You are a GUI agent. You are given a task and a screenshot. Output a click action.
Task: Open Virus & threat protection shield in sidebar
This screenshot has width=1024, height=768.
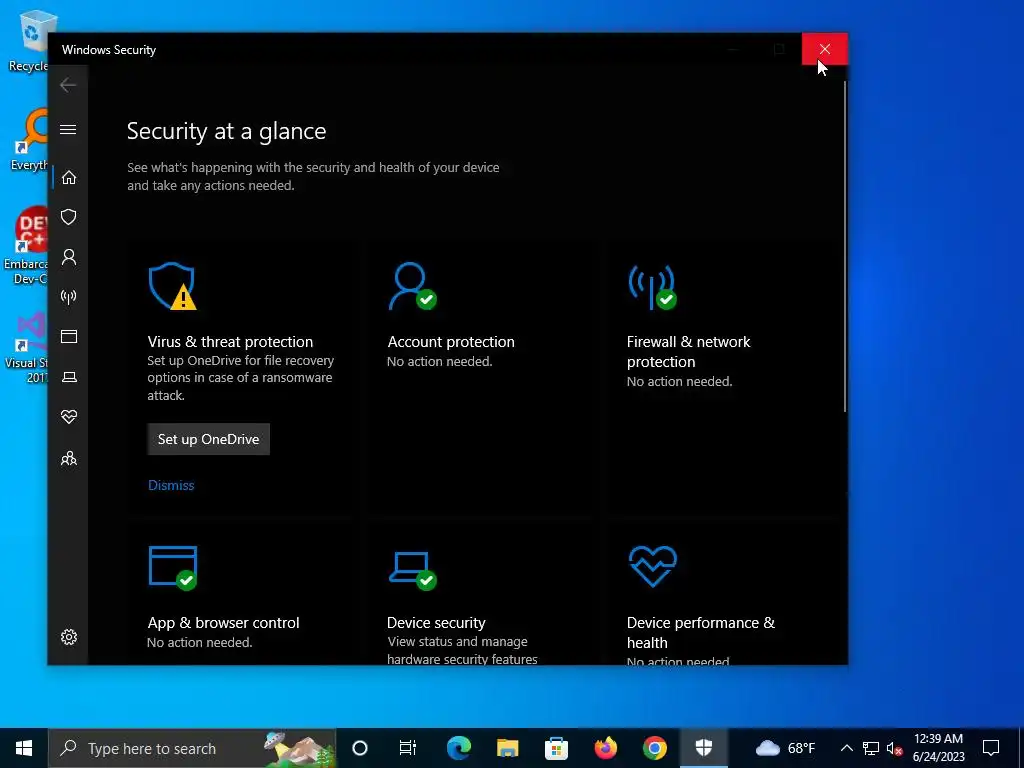pos(69,217)
